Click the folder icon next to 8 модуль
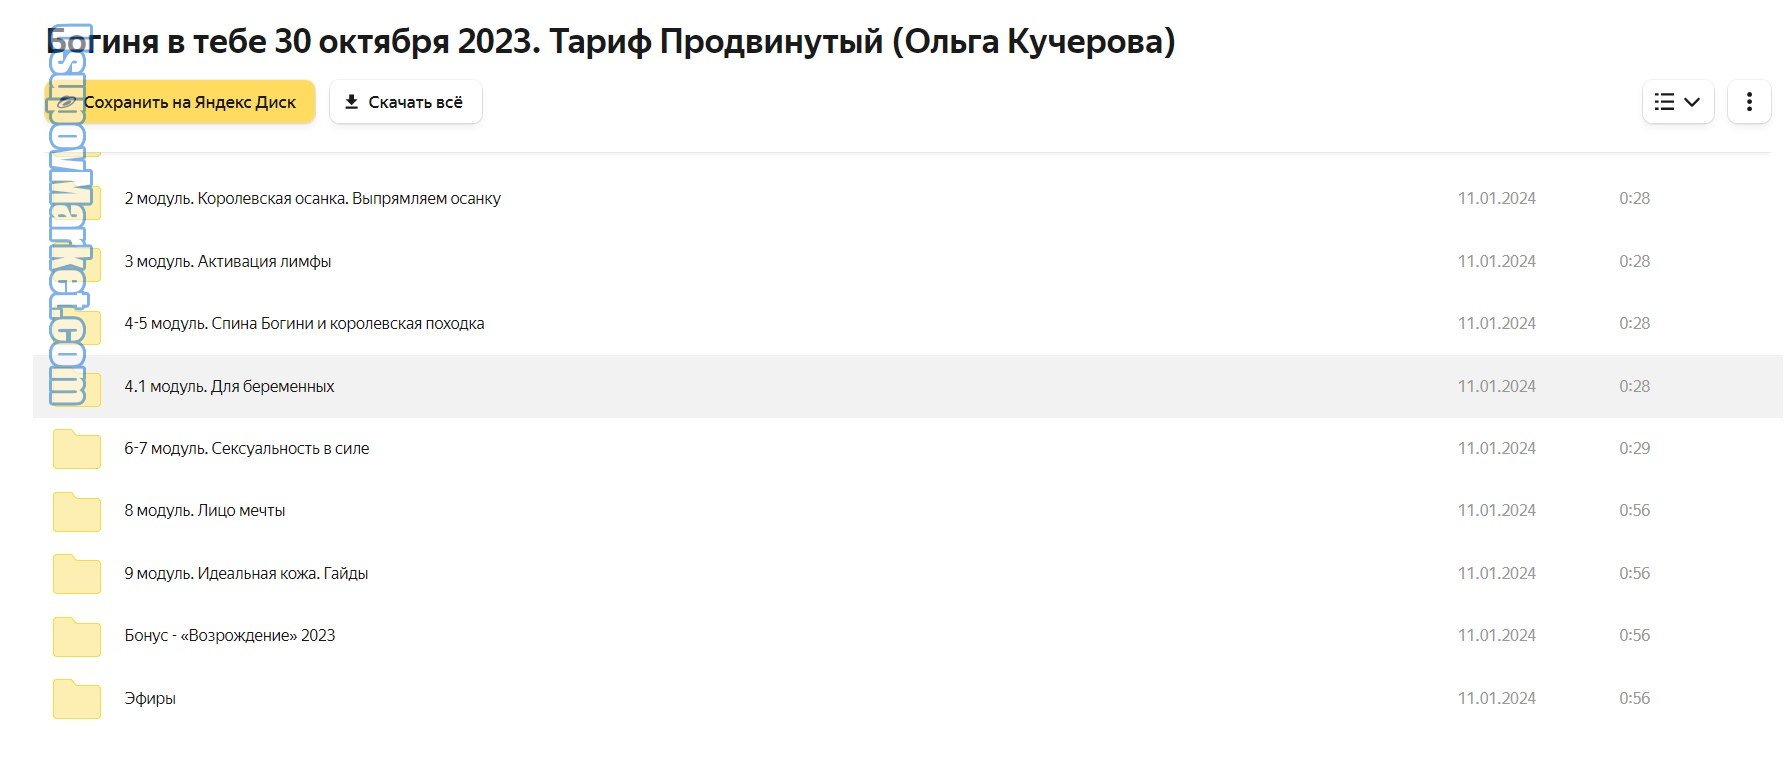Screen dimensions: 1788x765 coord(76,511)
